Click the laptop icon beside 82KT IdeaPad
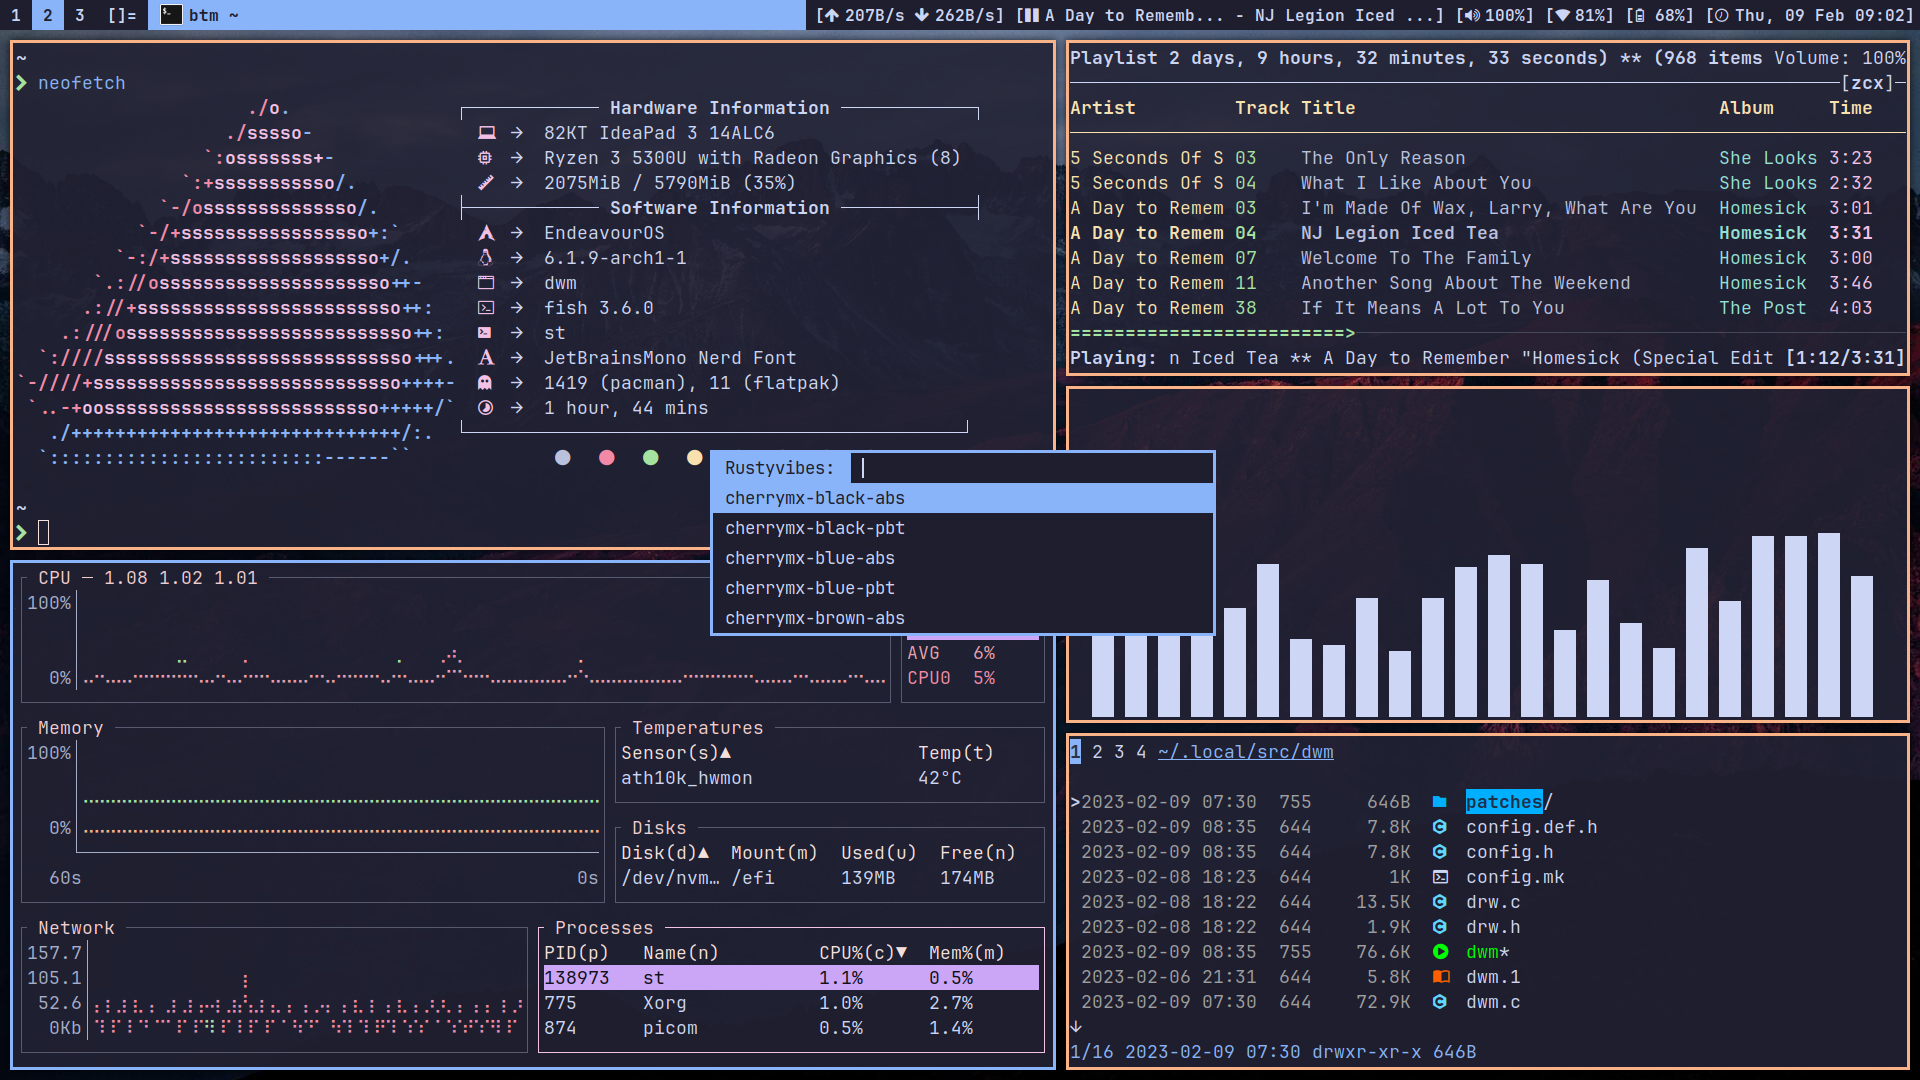Image resolution: width=1920 pixels, height=1080 pixels. (x=486, y=133)
